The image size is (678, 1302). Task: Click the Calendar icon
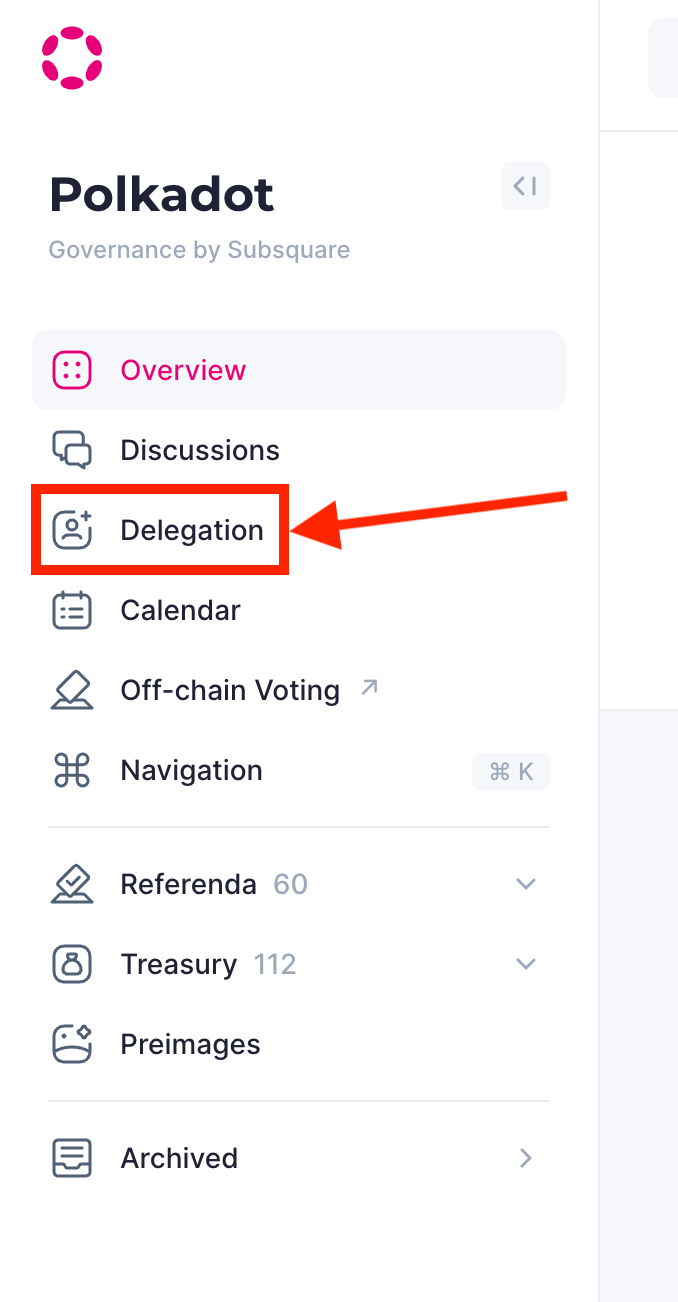click(72, 610)
